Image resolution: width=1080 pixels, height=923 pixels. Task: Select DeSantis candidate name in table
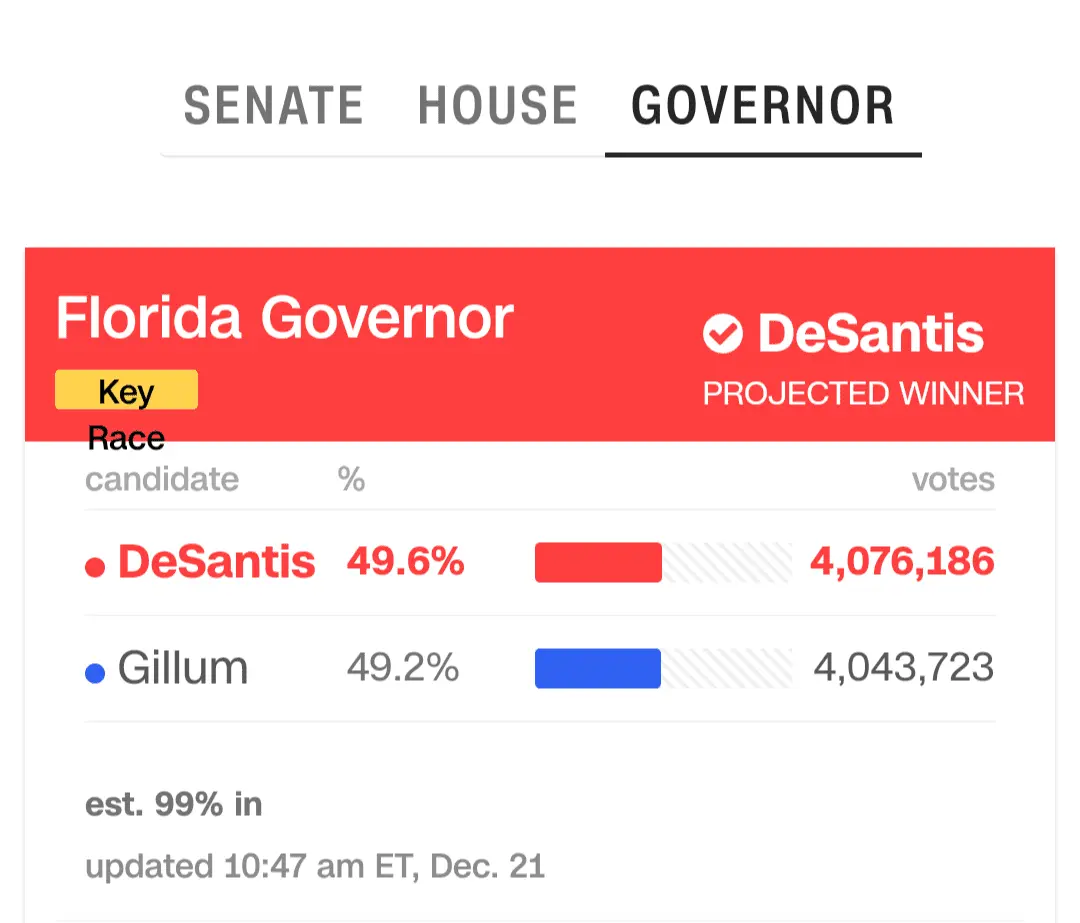point(216,563)
